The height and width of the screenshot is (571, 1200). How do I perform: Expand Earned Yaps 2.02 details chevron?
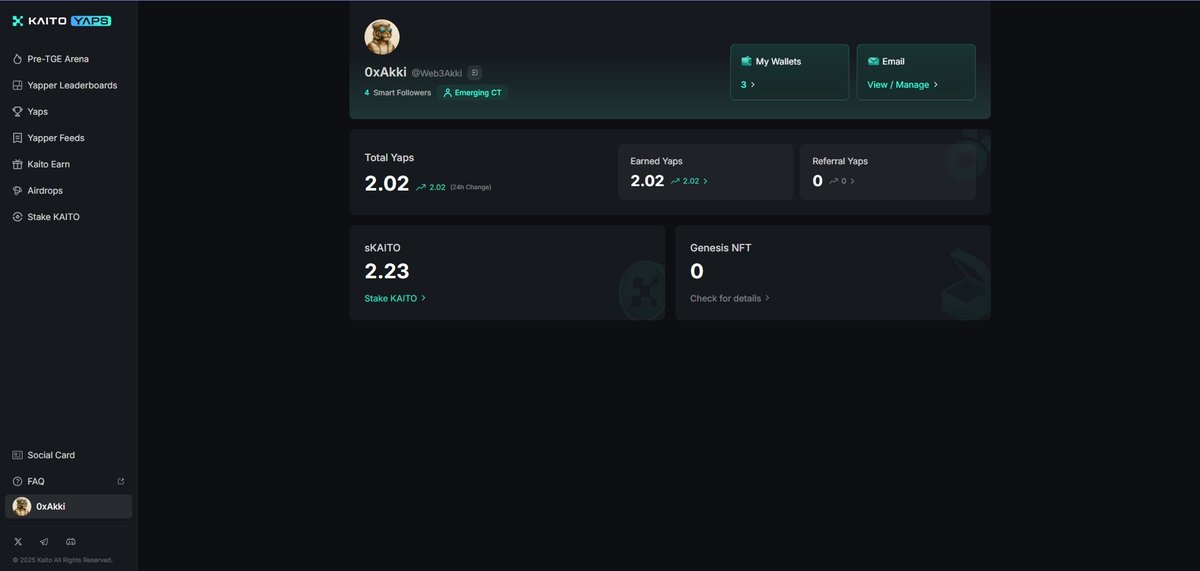tap(705, 181)
